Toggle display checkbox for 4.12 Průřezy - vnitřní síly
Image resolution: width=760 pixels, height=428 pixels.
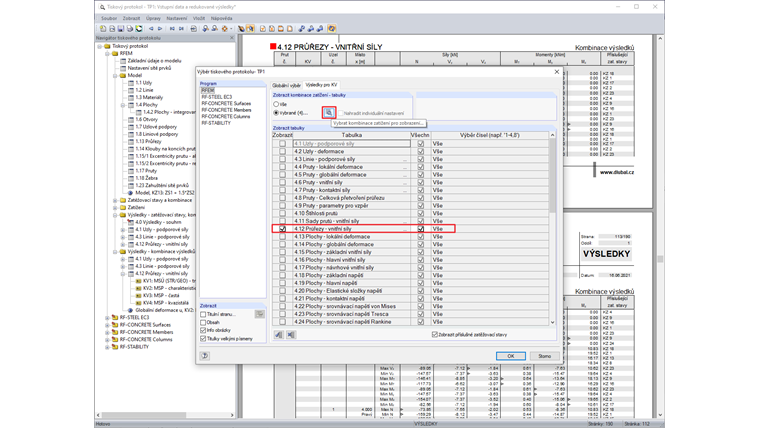pos(283,229)
